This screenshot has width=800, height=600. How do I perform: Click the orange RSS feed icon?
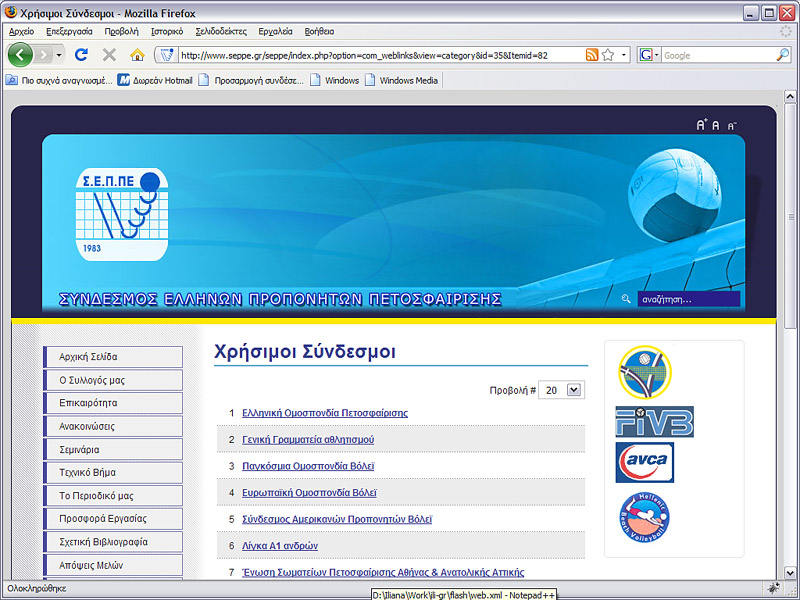coord(592,55)
